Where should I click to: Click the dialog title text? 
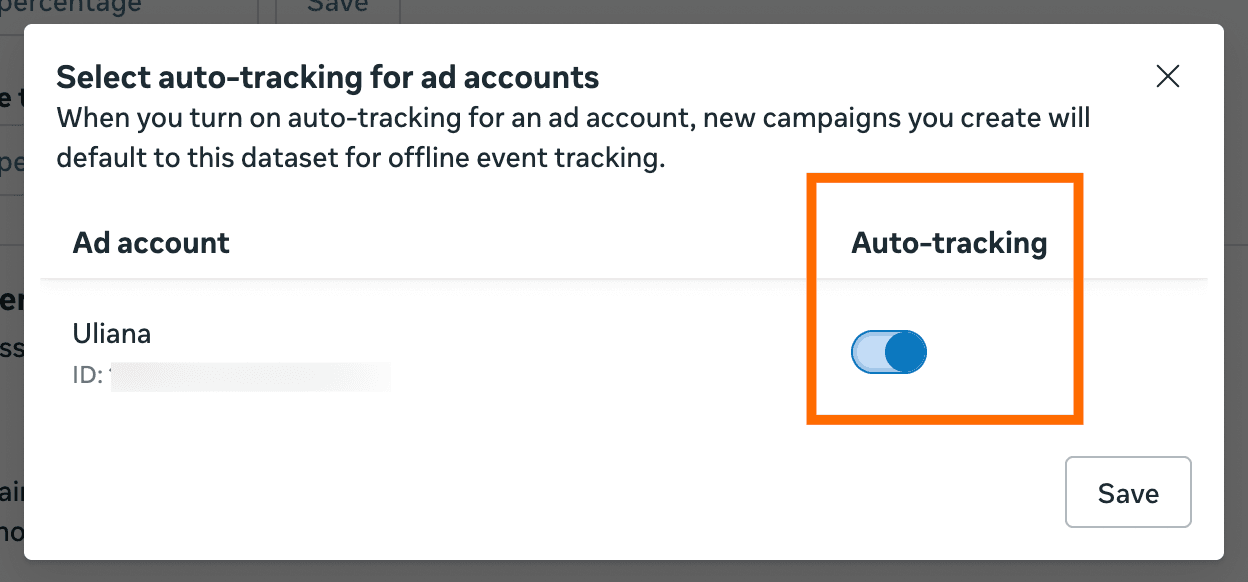point(329,77)
